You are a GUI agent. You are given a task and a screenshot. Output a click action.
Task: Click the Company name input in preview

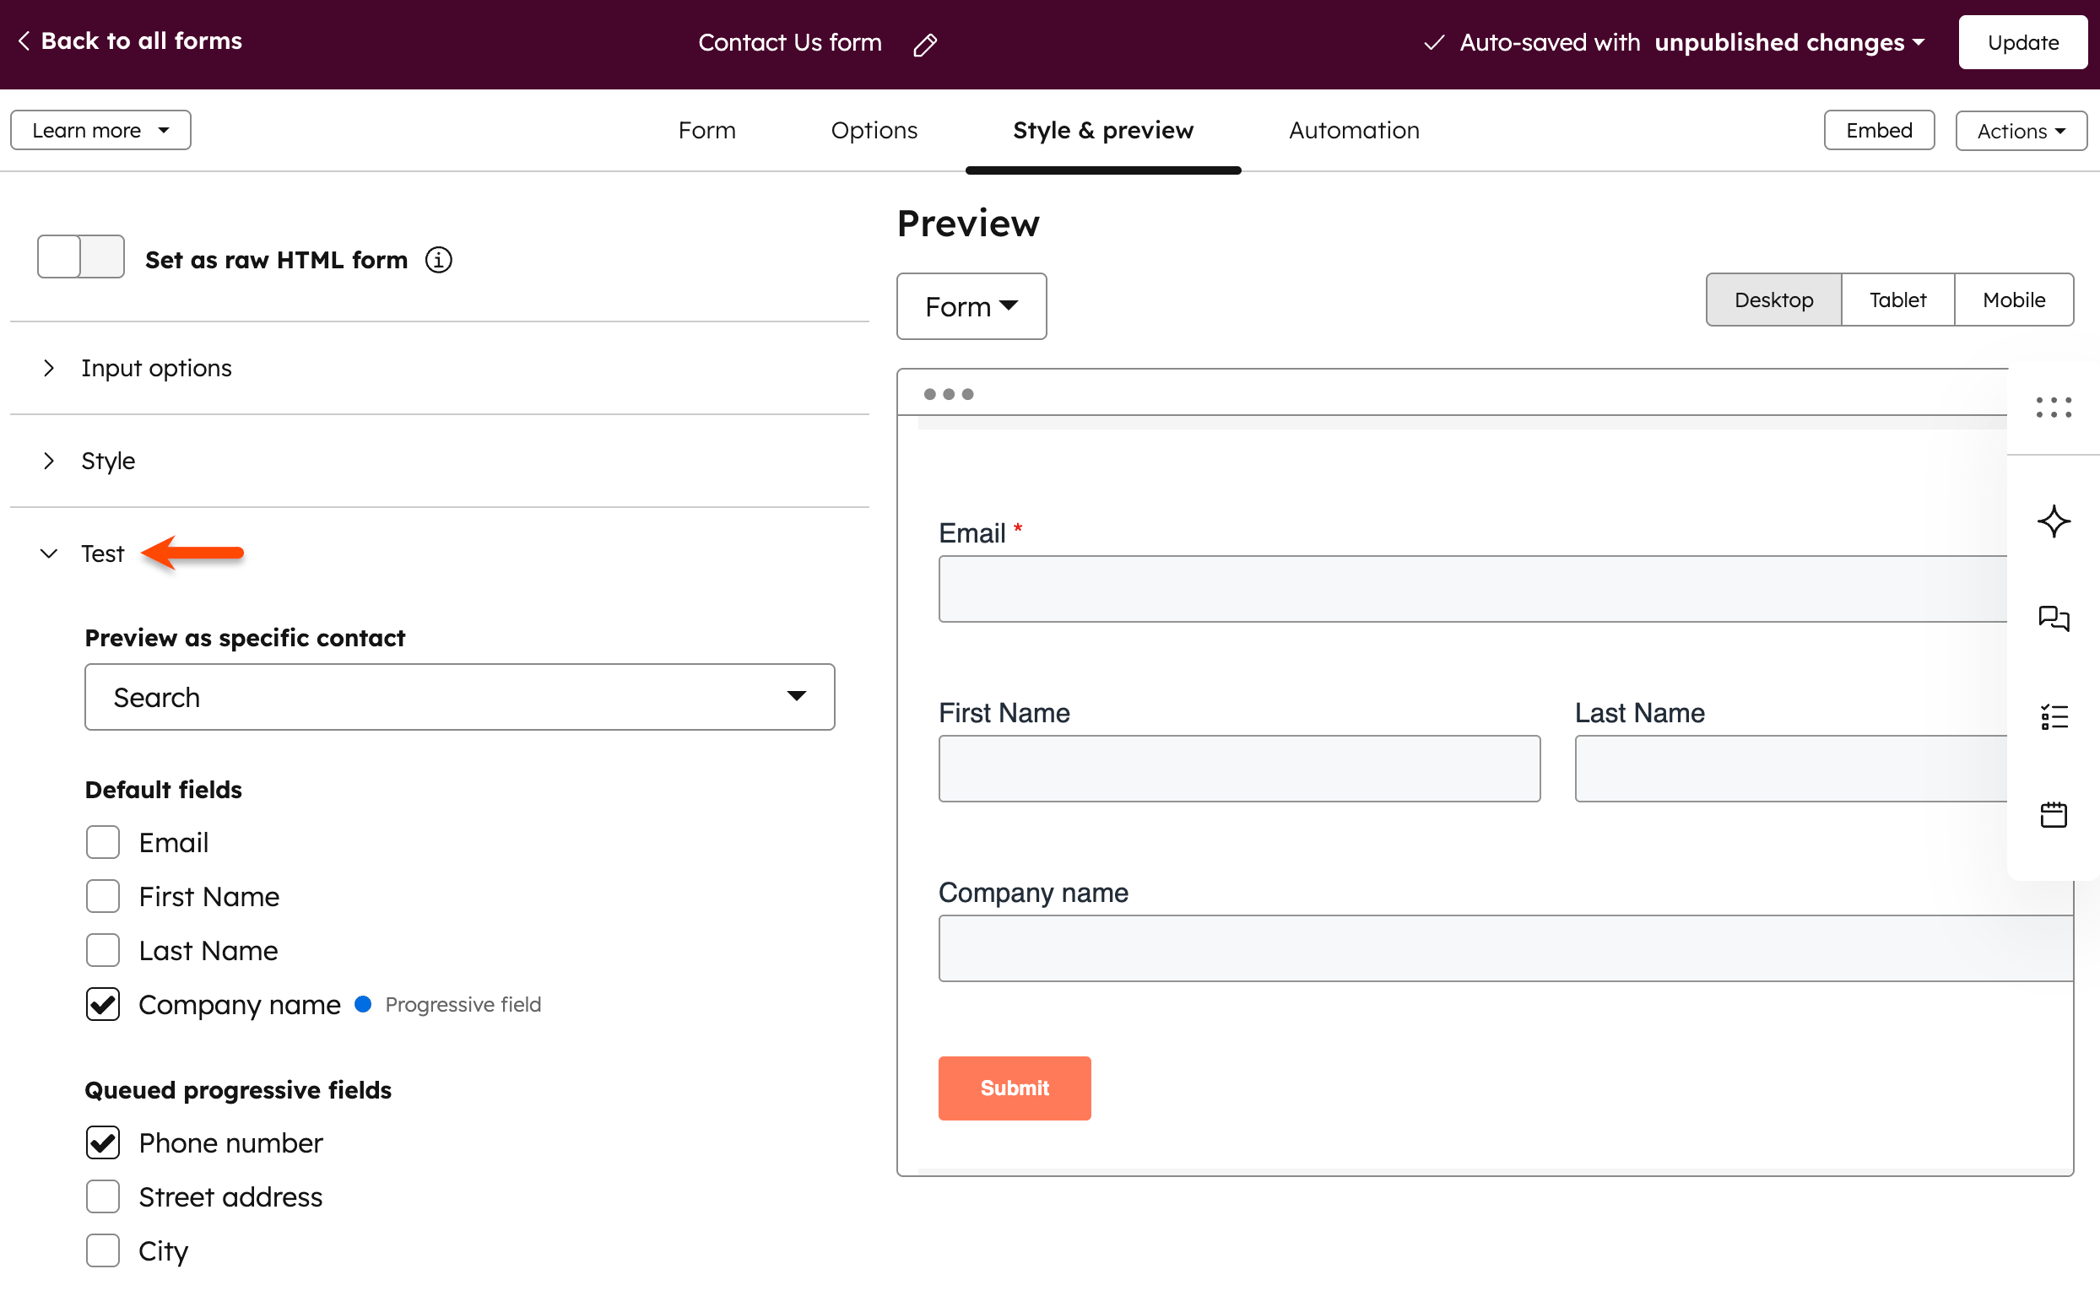coord(1506,948)
